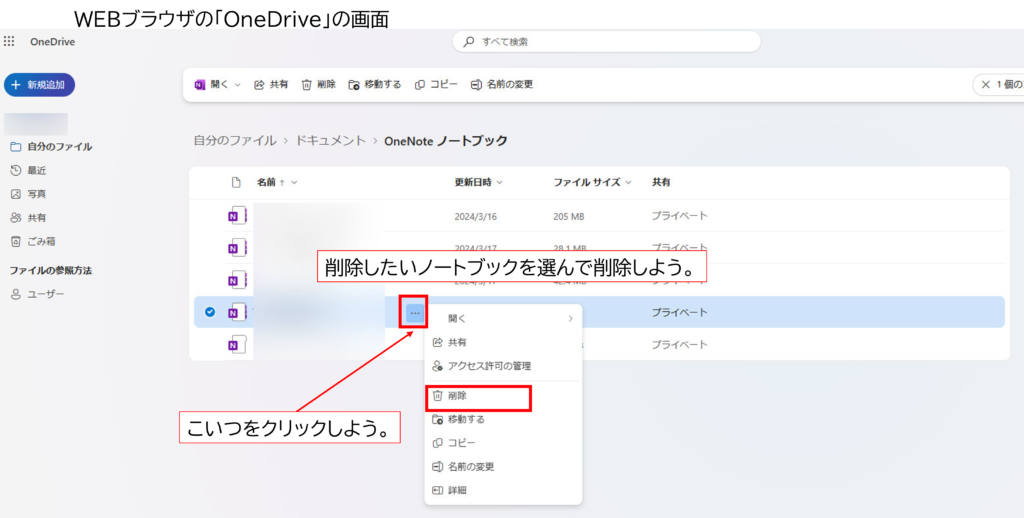Screen dimensions: 1024x518
Task: Click 名前の変更 in the top toolbar
Action: [502, 84]
